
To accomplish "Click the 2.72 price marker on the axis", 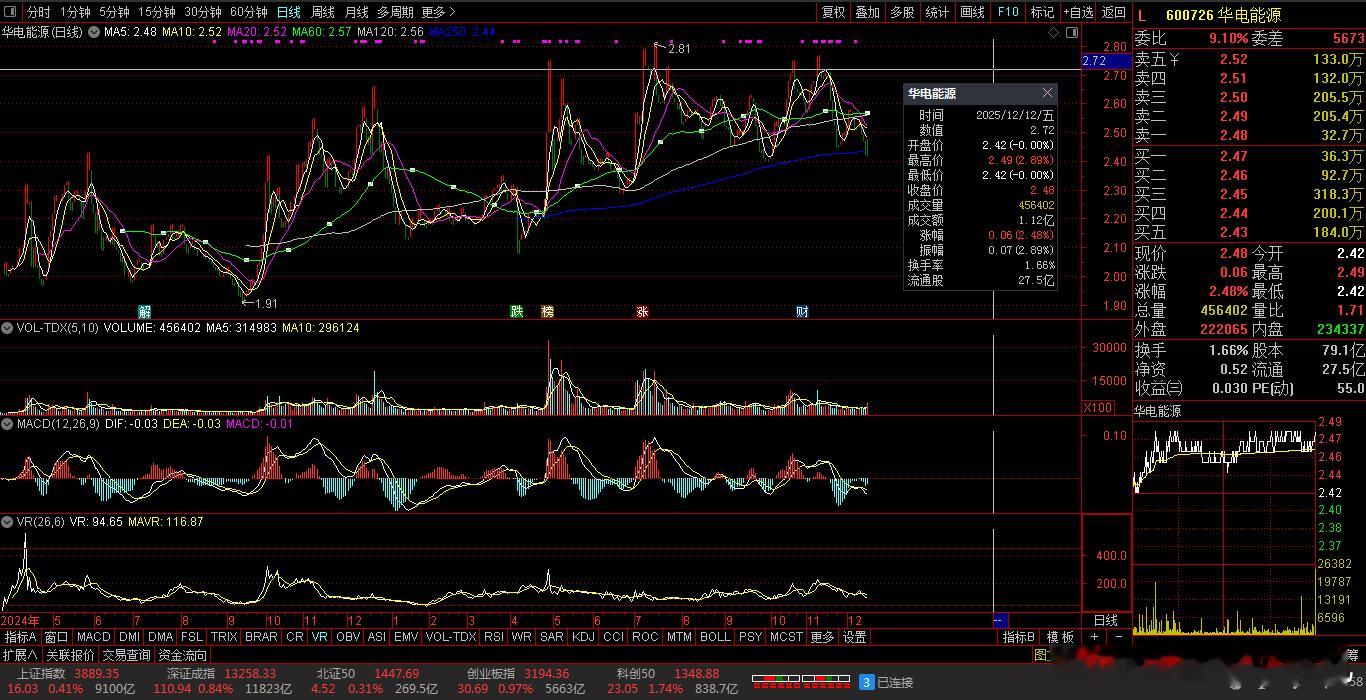I will (x=1095, y=61).
